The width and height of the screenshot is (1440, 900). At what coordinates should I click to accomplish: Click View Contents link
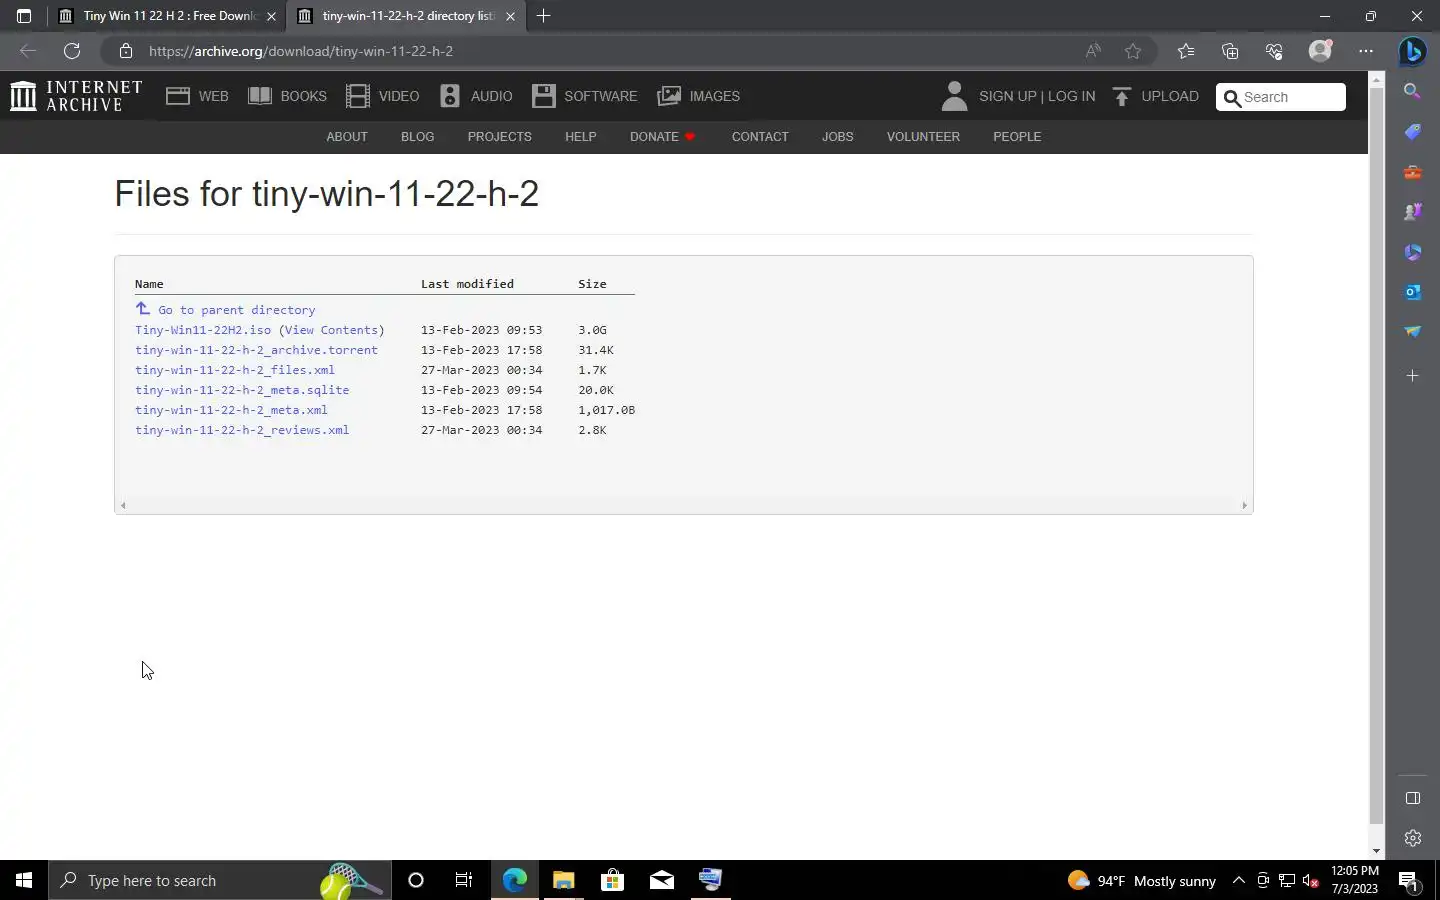point(332,330)
